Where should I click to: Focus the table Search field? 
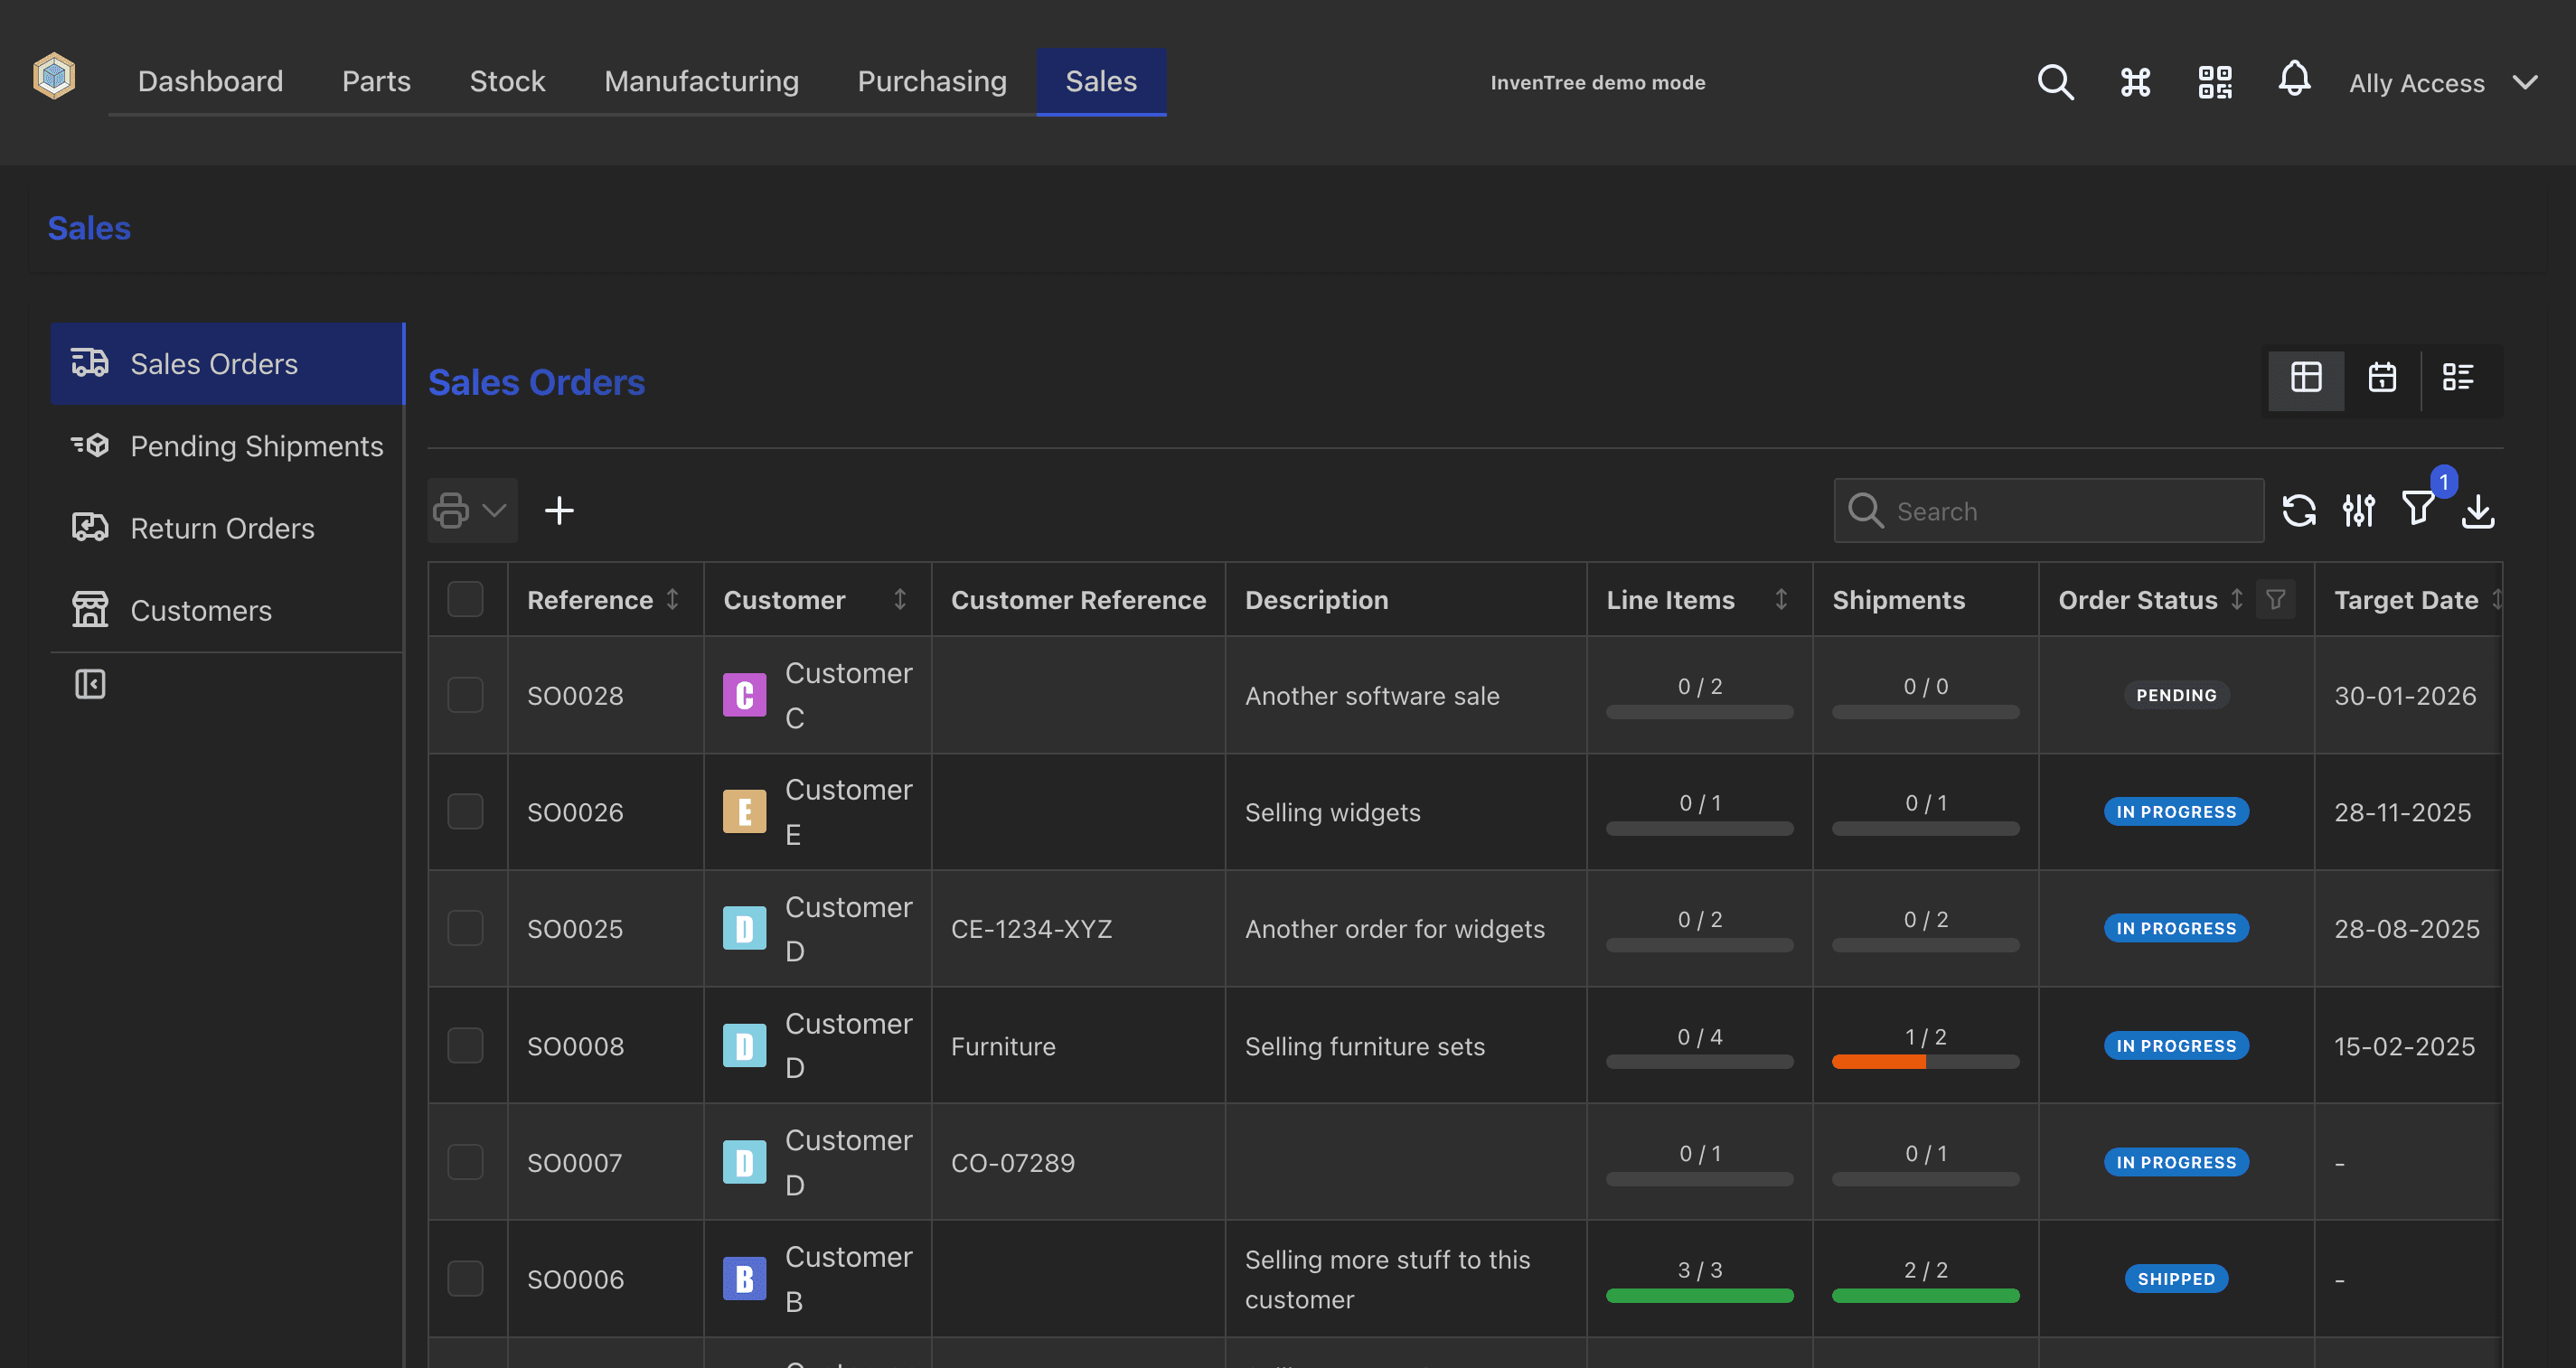coord(2048,511)
